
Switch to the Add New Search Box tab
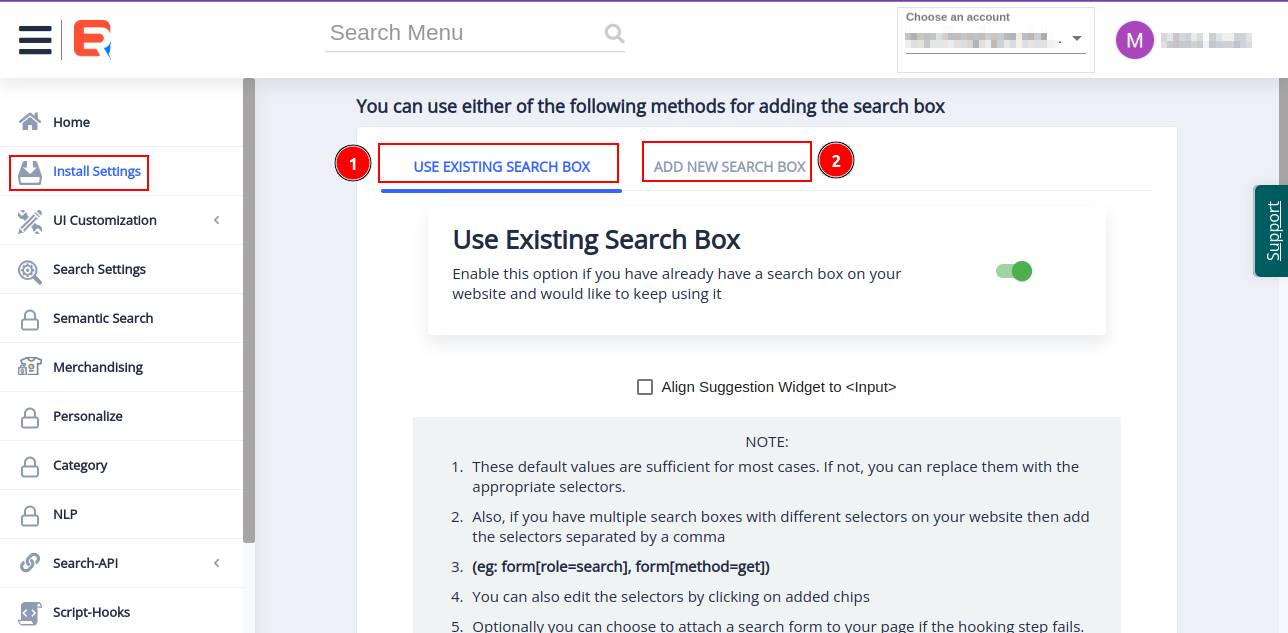(729, 167)
